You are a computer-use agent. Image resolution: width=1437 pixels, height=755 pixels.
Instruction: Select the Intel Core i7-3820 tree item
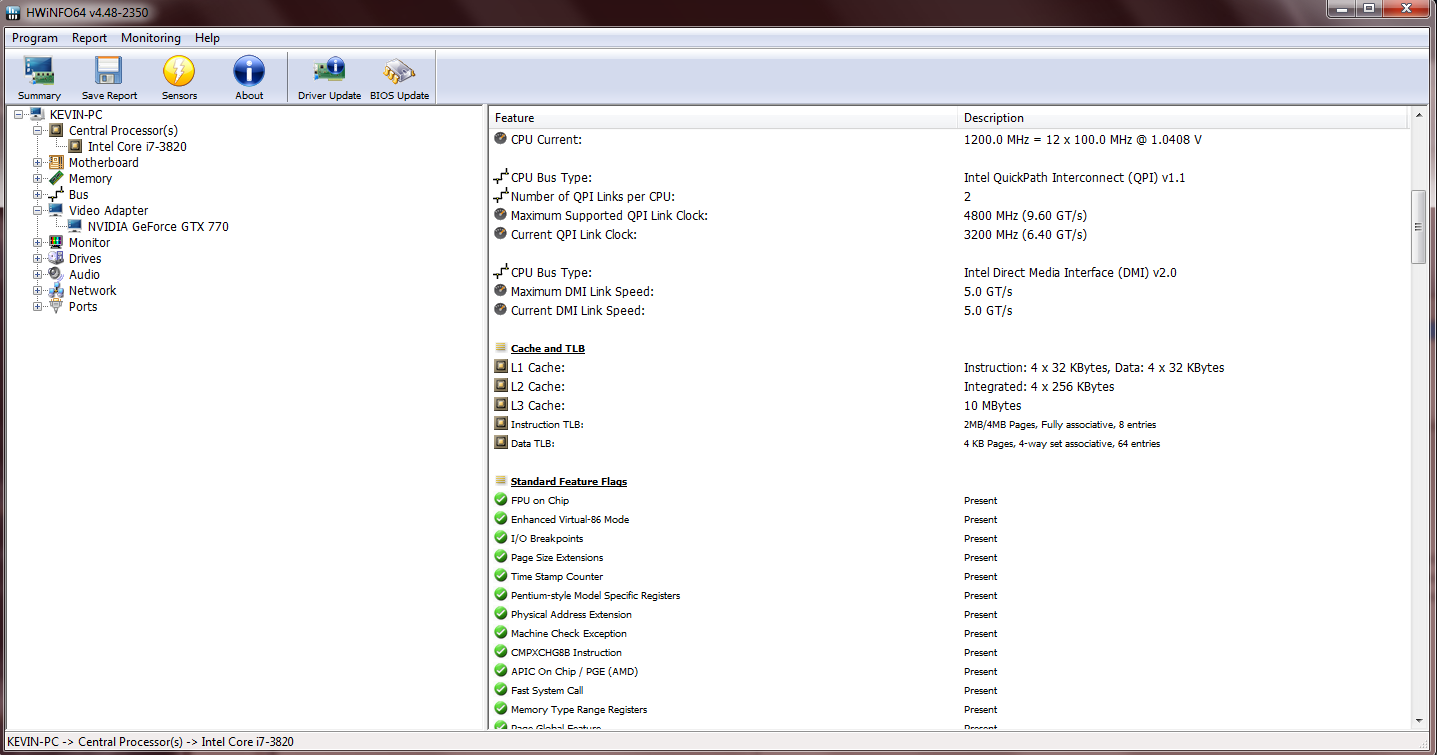(137, 147)
